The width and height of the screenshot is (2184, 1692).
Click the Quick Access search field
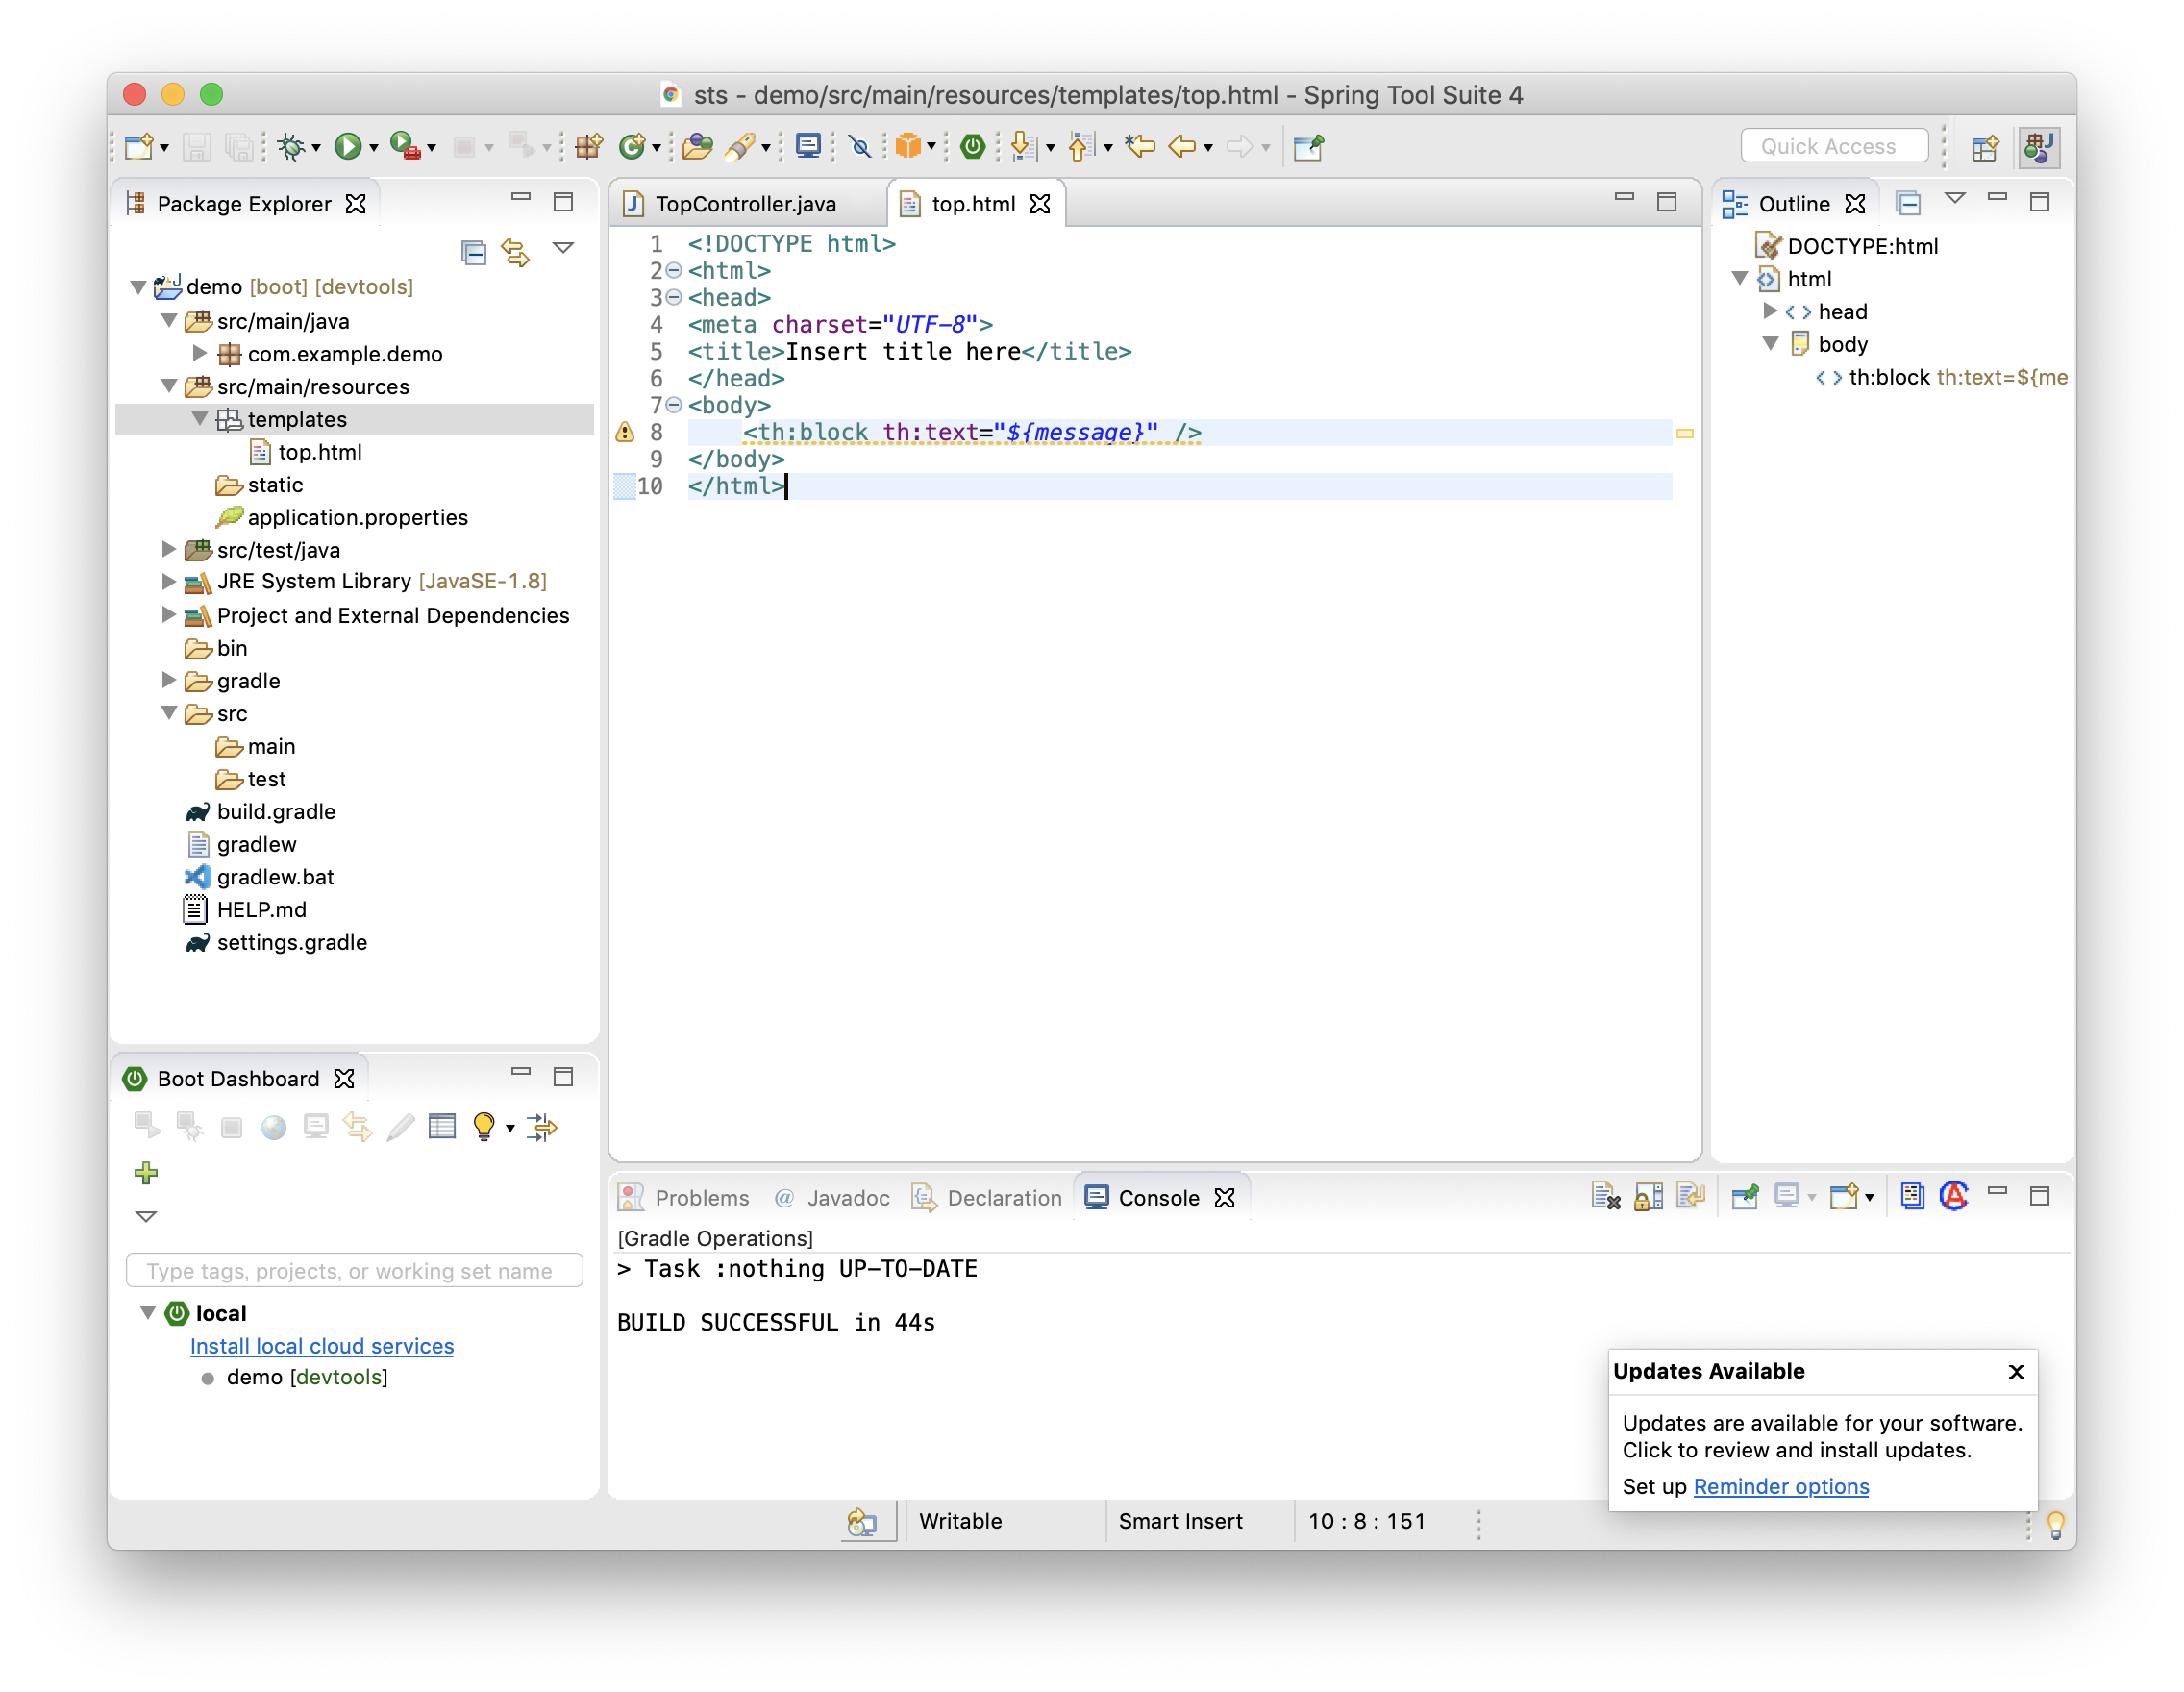tap(1835, 146)
